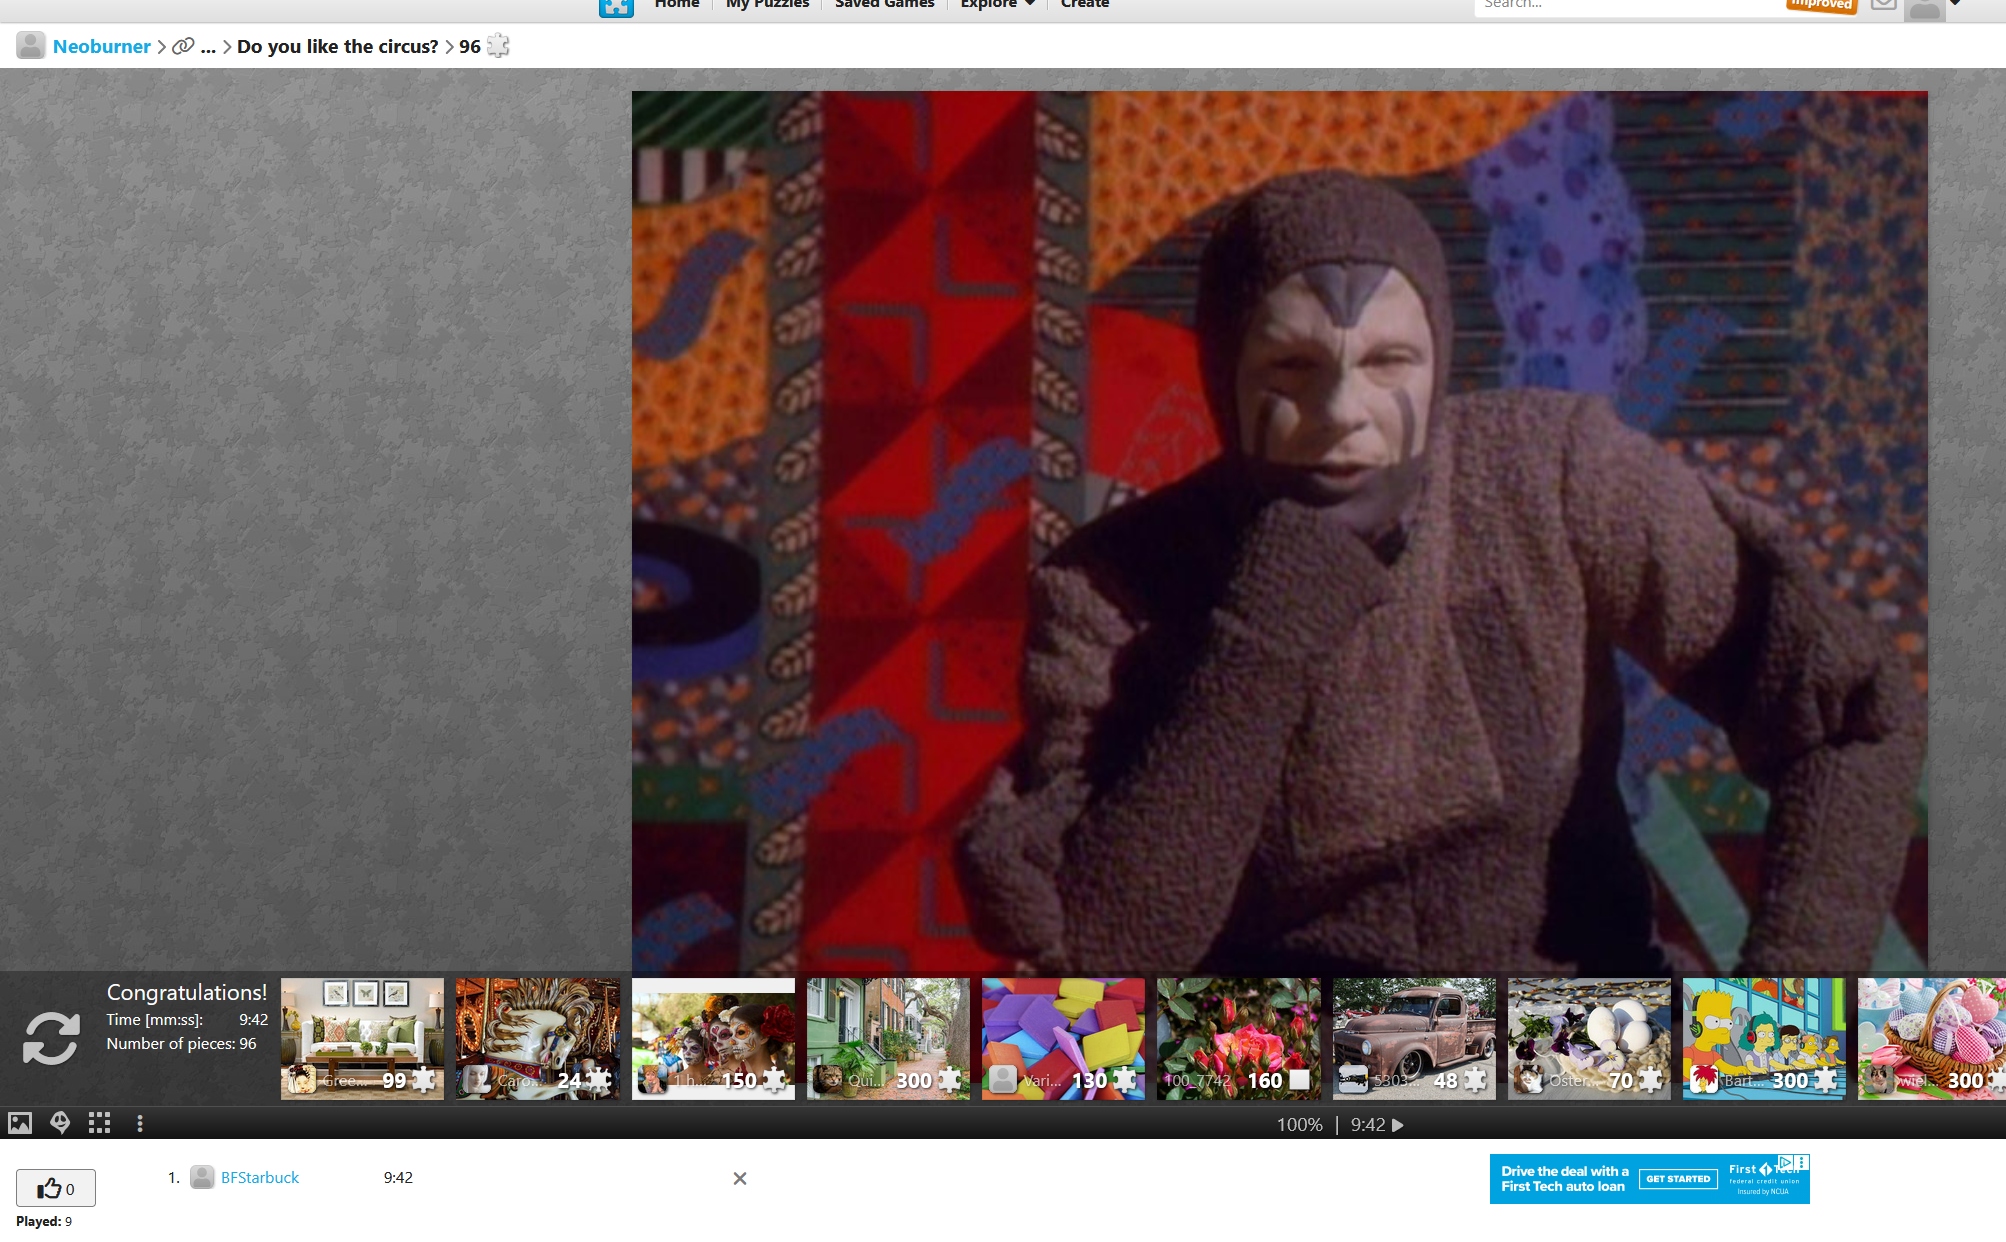2006x1242 pixels.
Task: Open the jigsaw site logo icon
Action: pyautogui.click(x=616, y=6)
